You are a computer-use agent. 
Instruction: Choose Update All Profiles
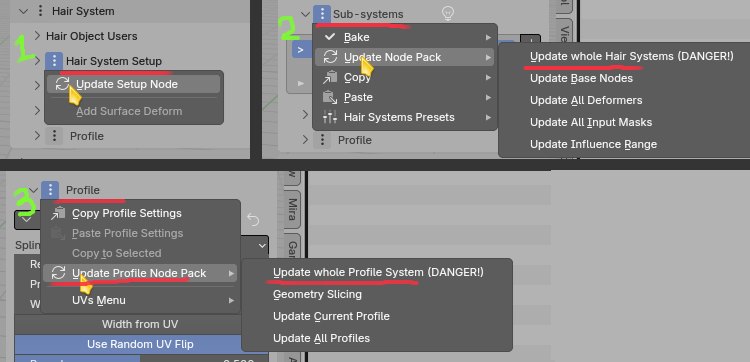pos(321,338)
